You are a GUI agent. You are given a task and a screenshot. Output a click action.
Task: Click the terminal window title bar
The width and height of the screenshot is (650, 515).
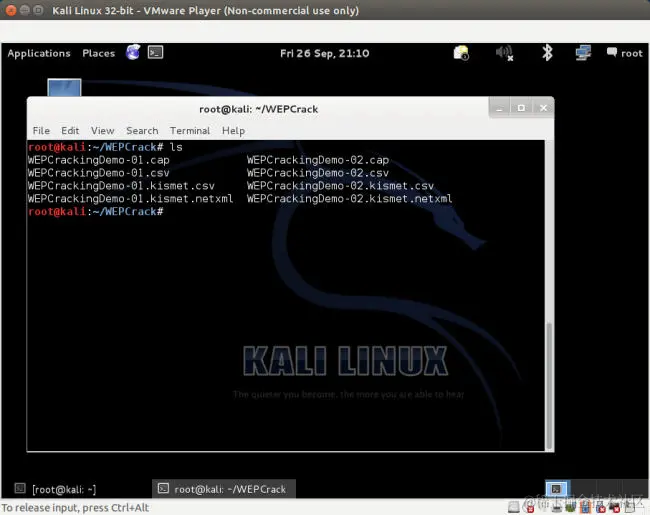tap(259, 109)
